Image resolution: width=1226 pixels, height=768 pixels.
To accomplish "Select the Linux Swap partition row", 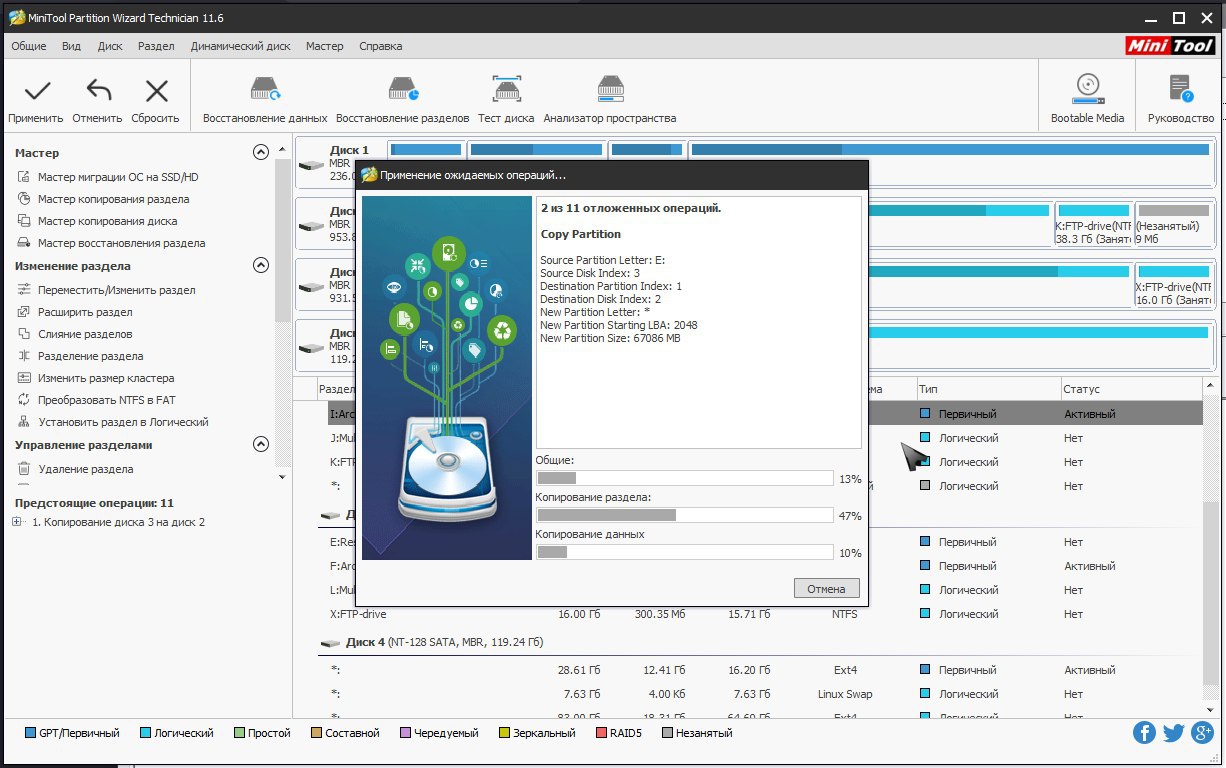I will pos(760,694).
